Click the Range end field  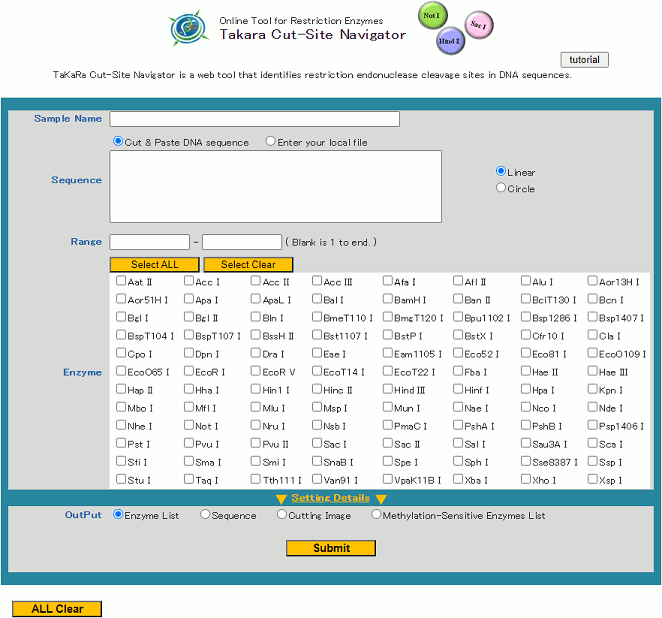click(x=242, y=242)
